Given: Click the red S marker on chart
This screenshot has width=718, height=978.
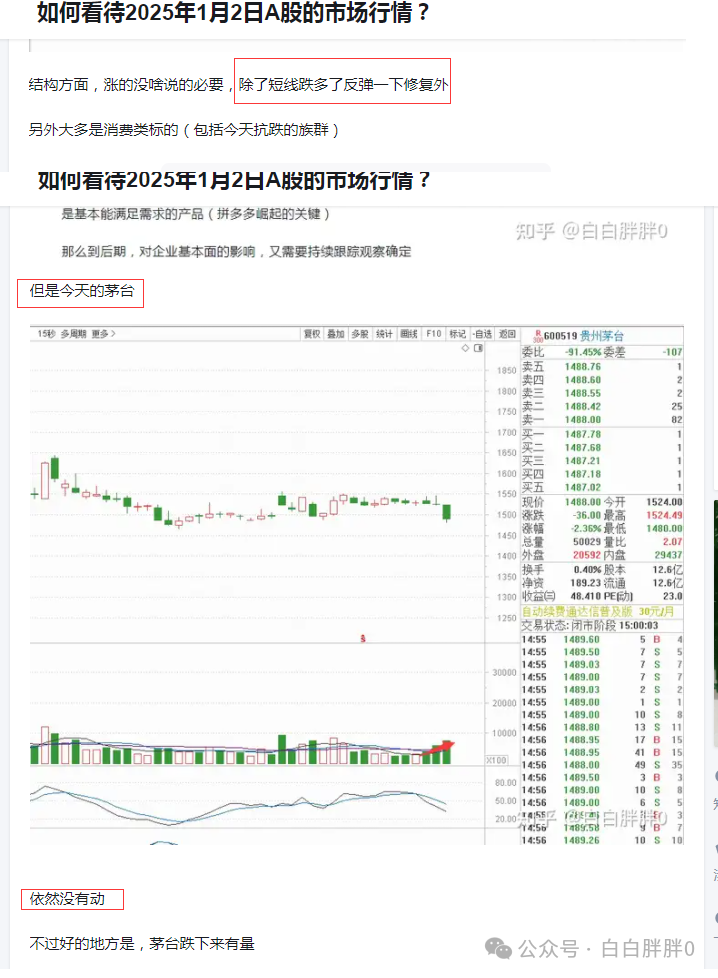Looking at the screenshot, I should pyautogui.click(x=362, y=638).
